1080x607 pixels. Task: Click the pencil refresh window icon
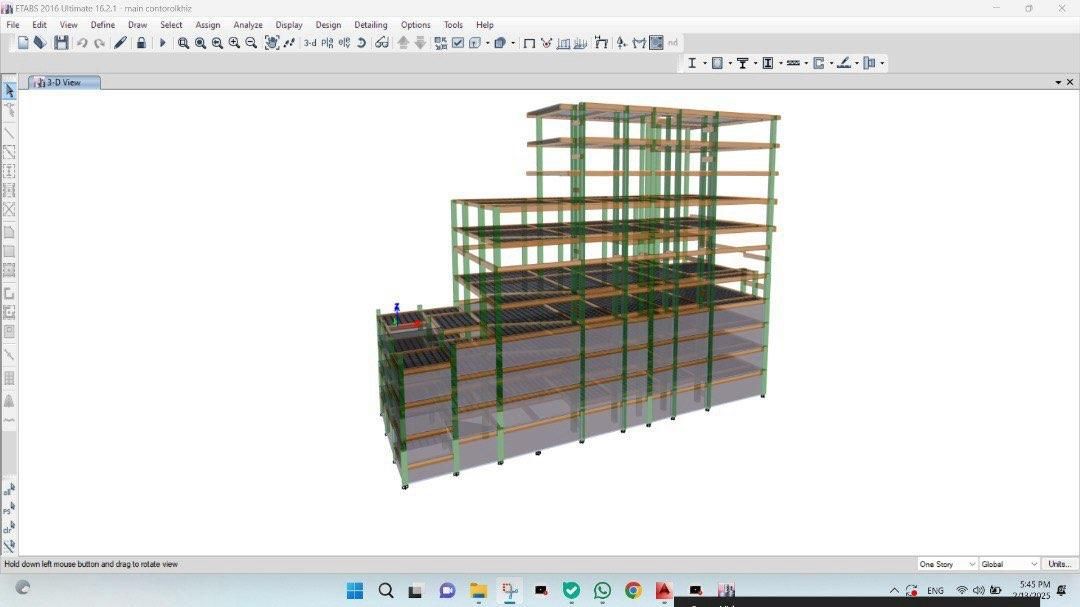click(x=120, y=43)
